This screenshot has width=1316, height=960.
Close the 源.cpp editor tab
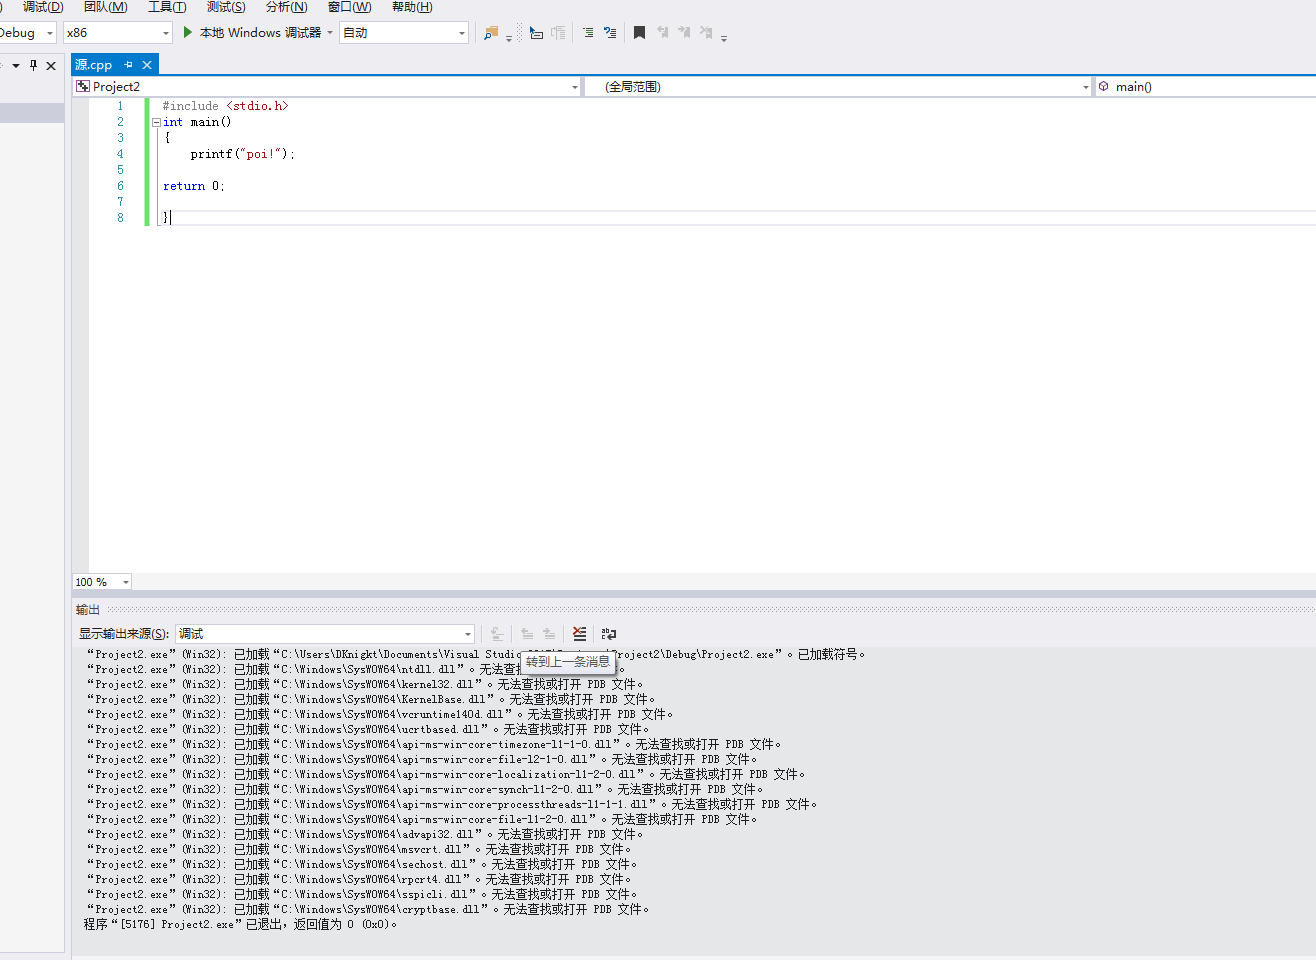(147, 65)
